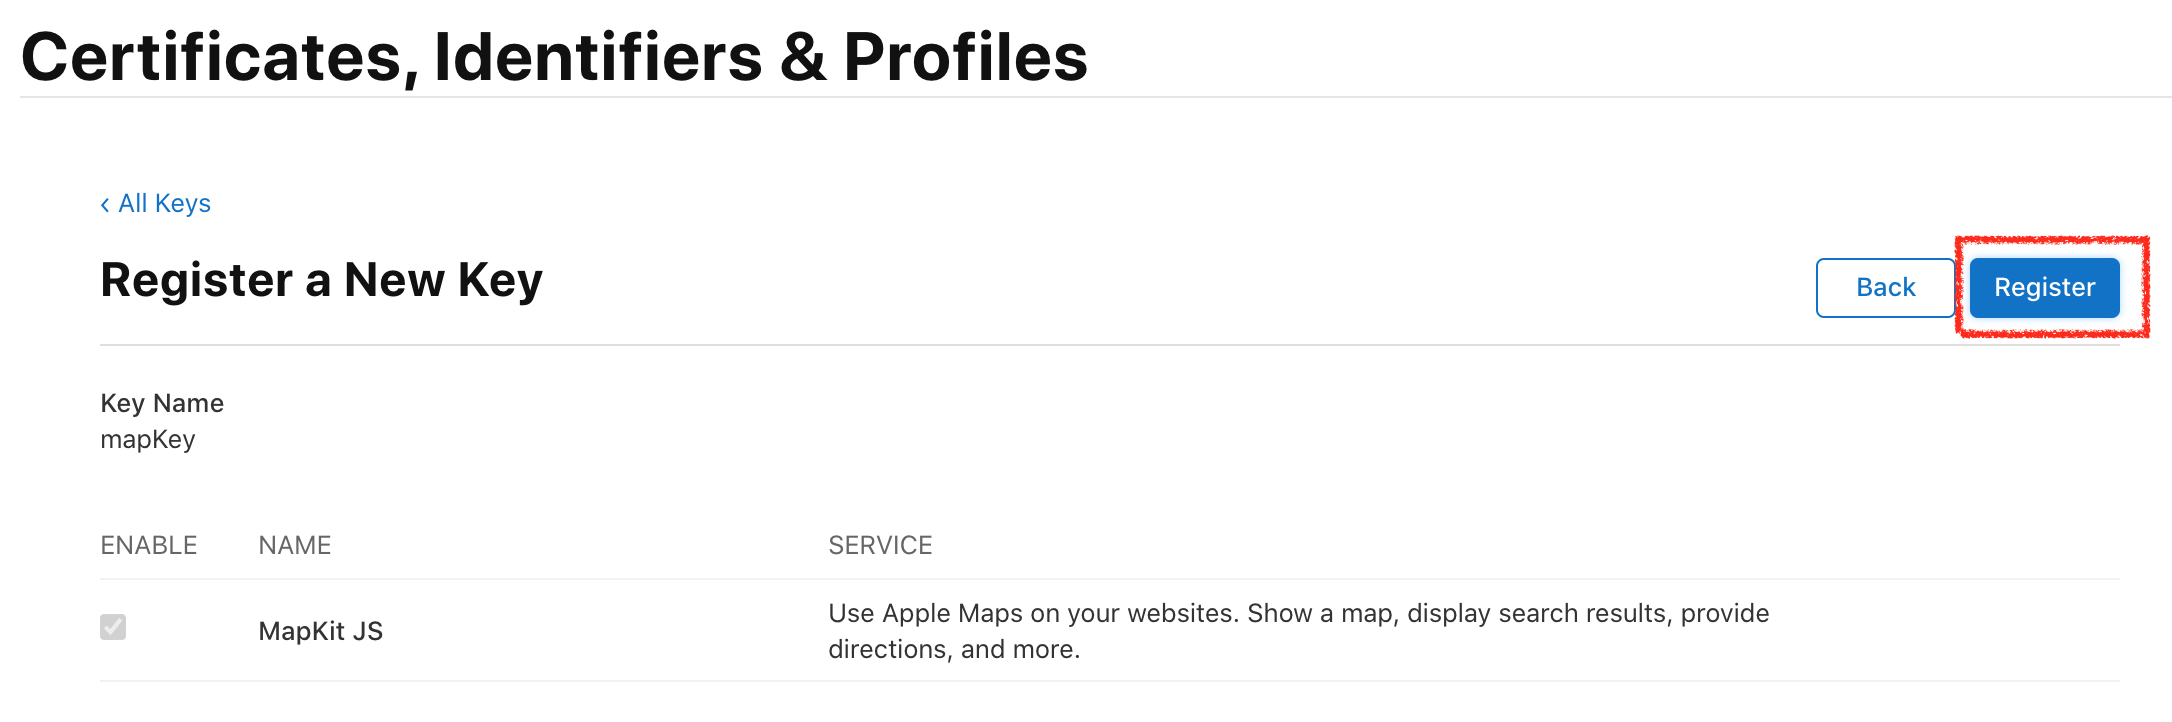Click the back chevron beside All Keys
The width and height of the screenshot is (2172, 722).
(x=105, y=205)
